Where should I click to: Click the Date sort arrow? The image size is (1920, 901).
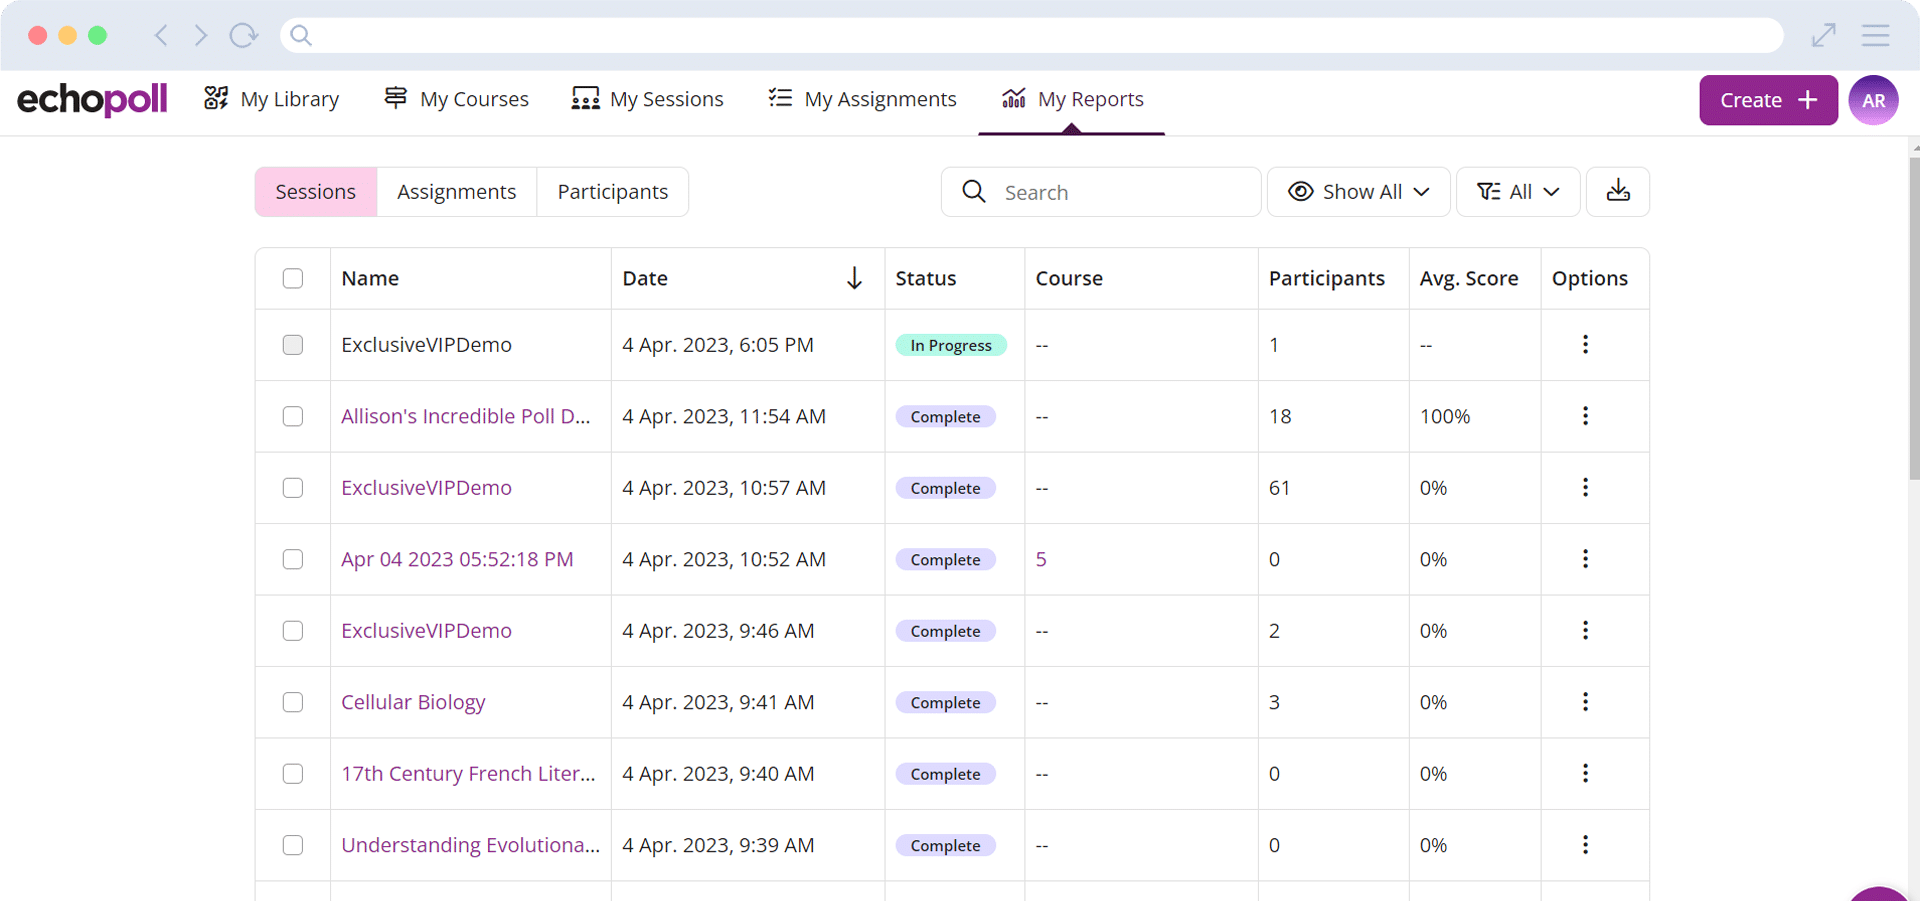click(854, 278)
